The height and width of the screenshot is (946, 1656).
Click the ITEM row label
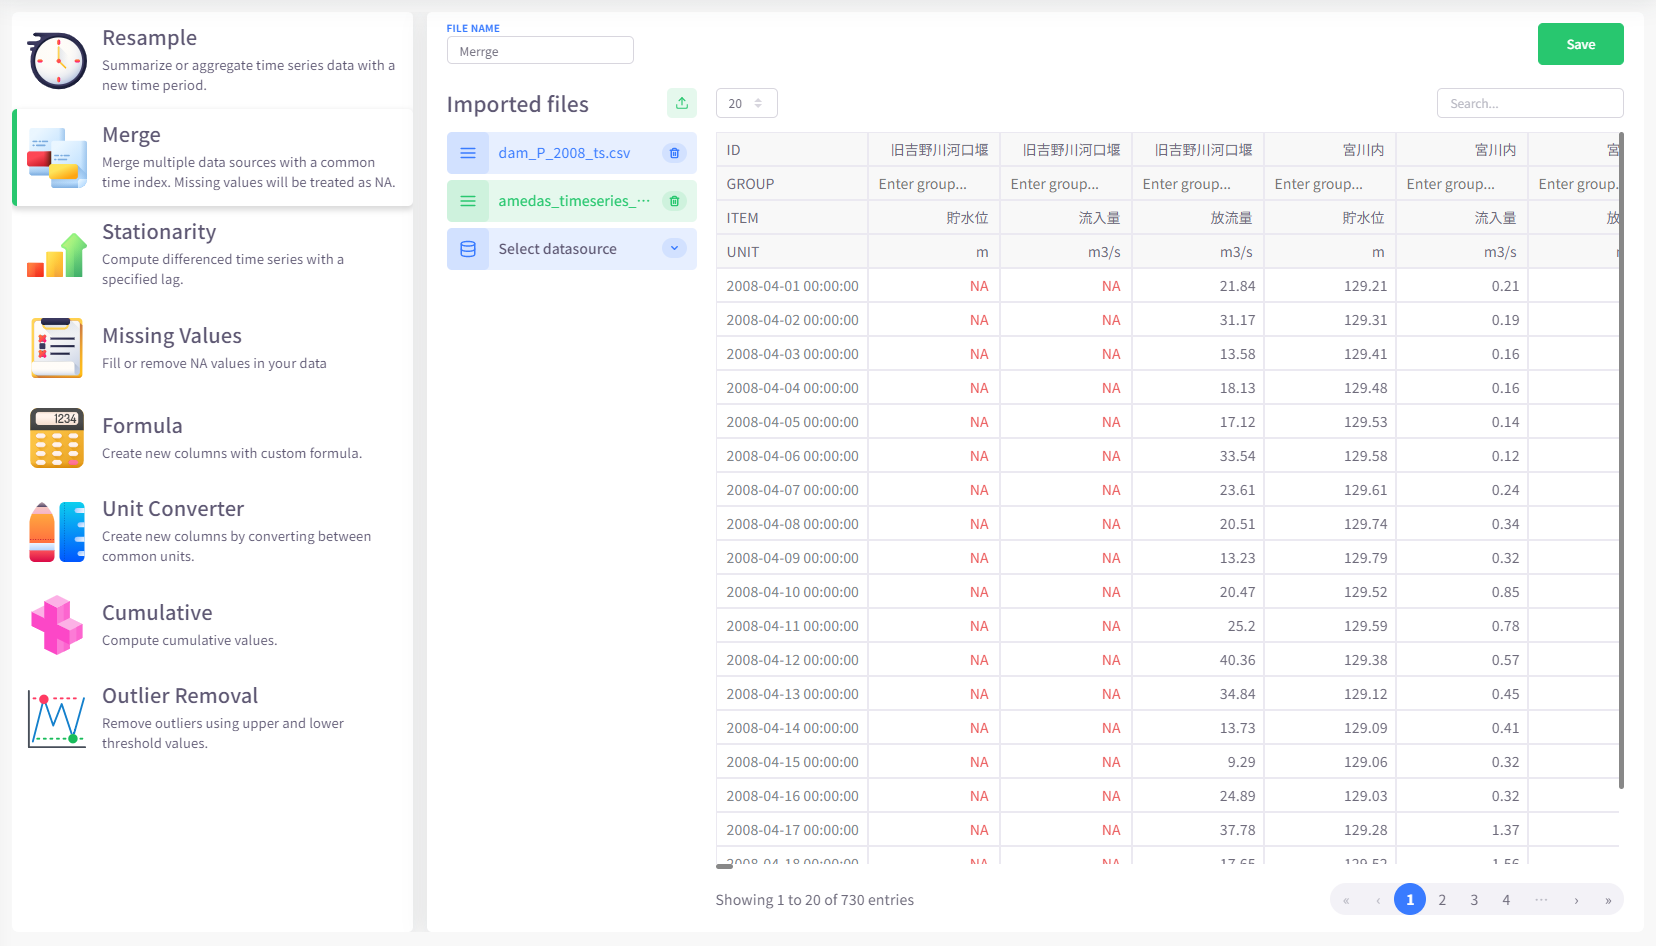click(742, 218)
